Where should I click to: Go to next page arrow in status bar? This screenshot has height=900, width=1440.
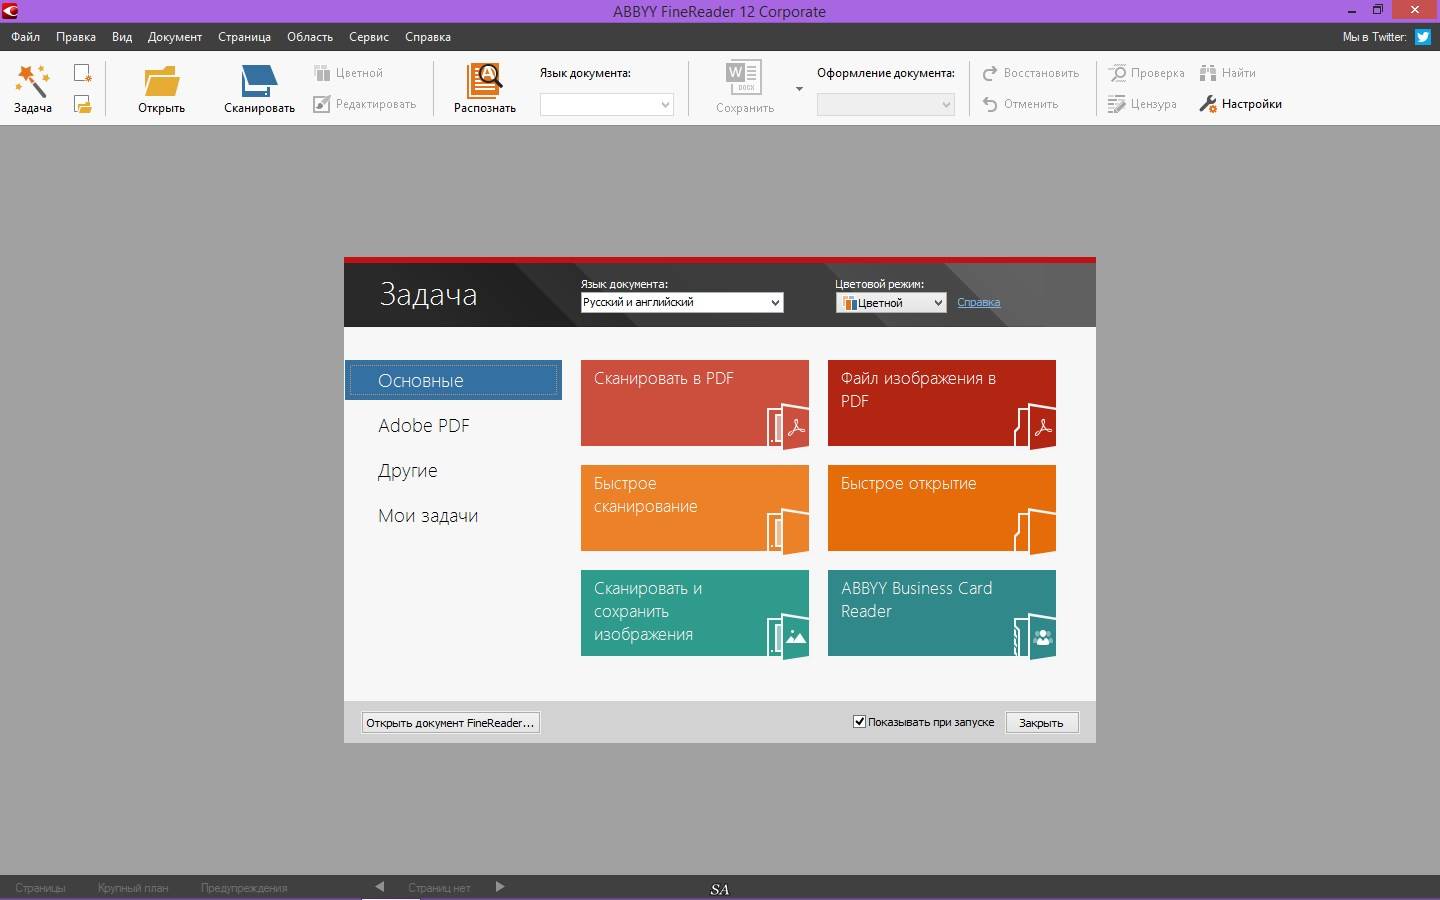point(500,887)
